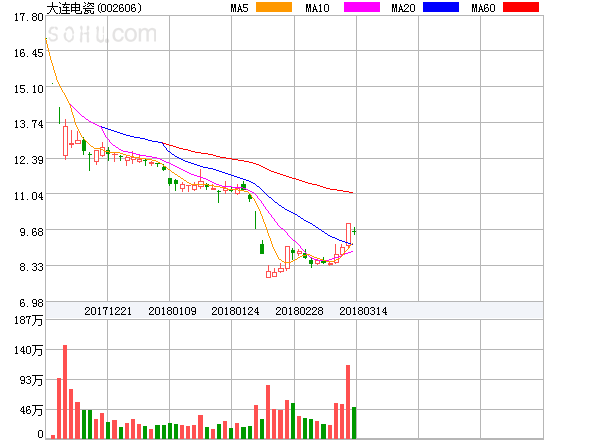
Task: Click the 20180314 date label
Action: point(363,311)
